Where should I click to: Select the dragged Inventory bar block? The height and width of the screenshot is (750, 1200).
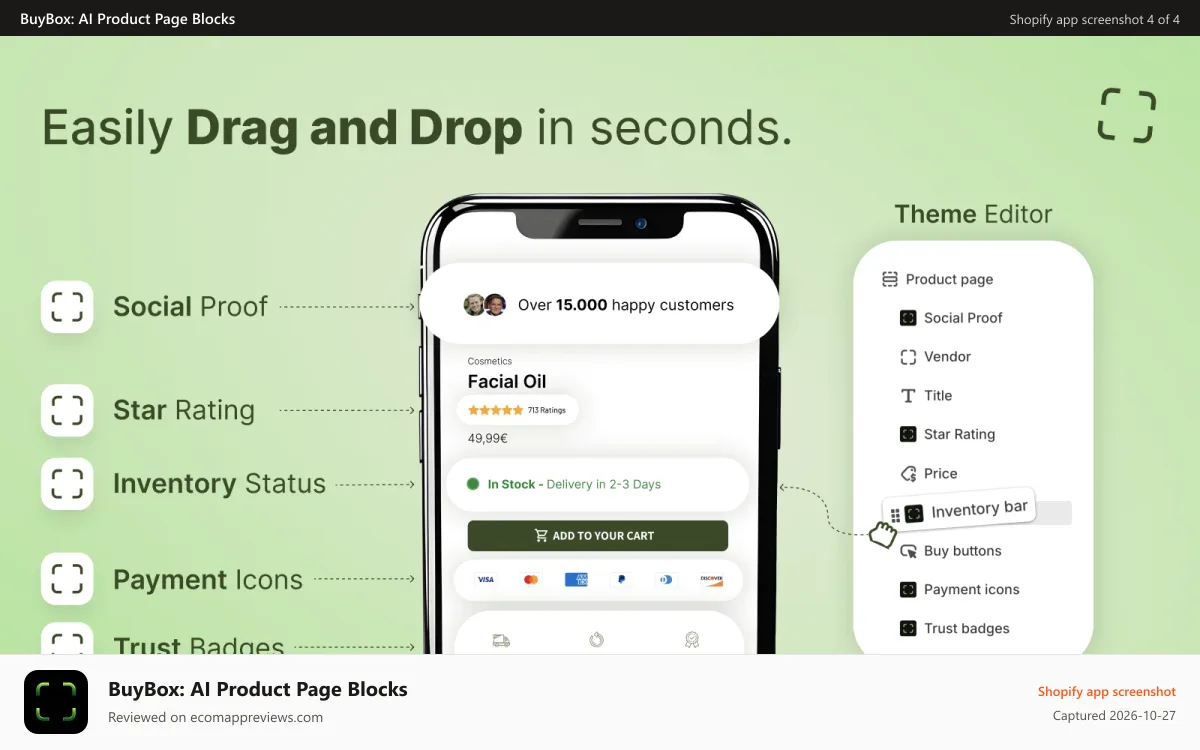(x=960, y=511)
